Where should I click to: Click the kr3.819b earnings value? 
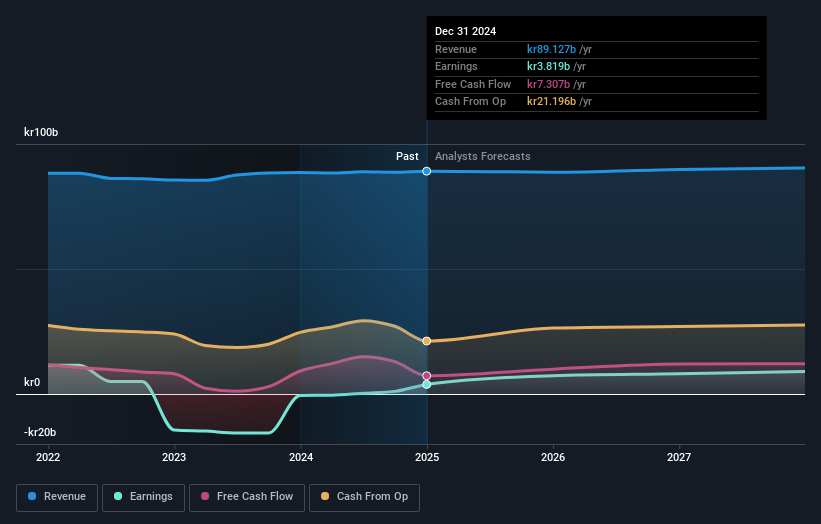pos(548,66)
